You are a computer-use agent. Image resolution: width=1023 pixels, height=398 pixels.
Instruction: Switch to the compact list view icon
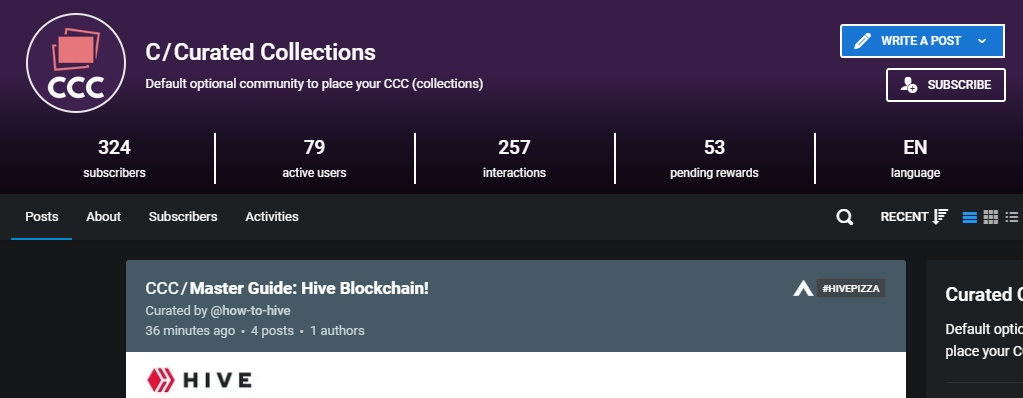1012,217
